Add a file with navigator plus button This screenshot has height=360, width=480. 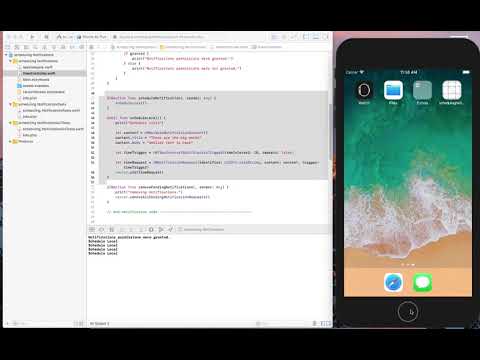tap(8, 323)
